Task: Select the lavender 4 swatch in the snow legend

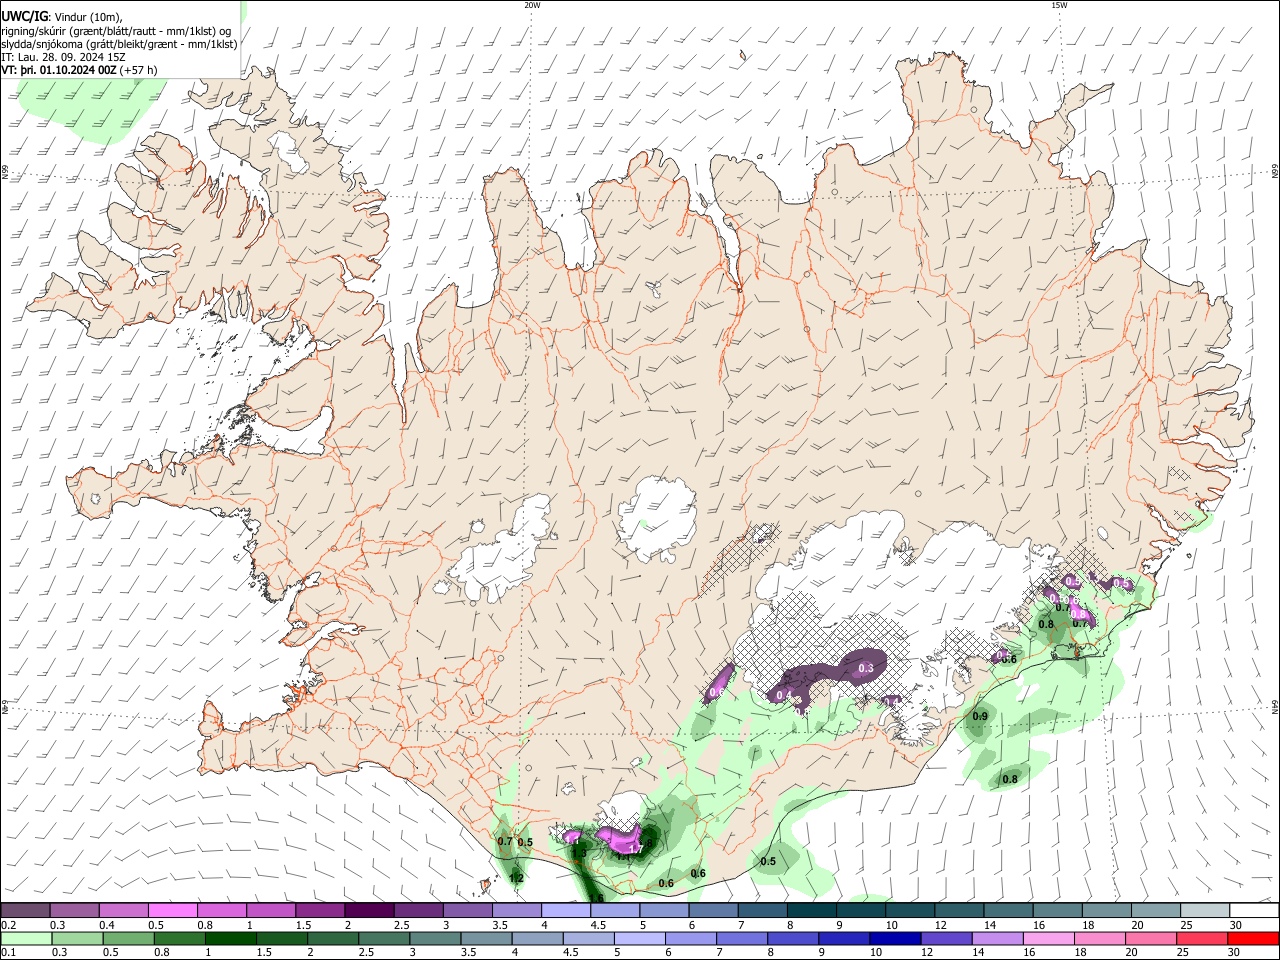Action: (x=566, y=911)
